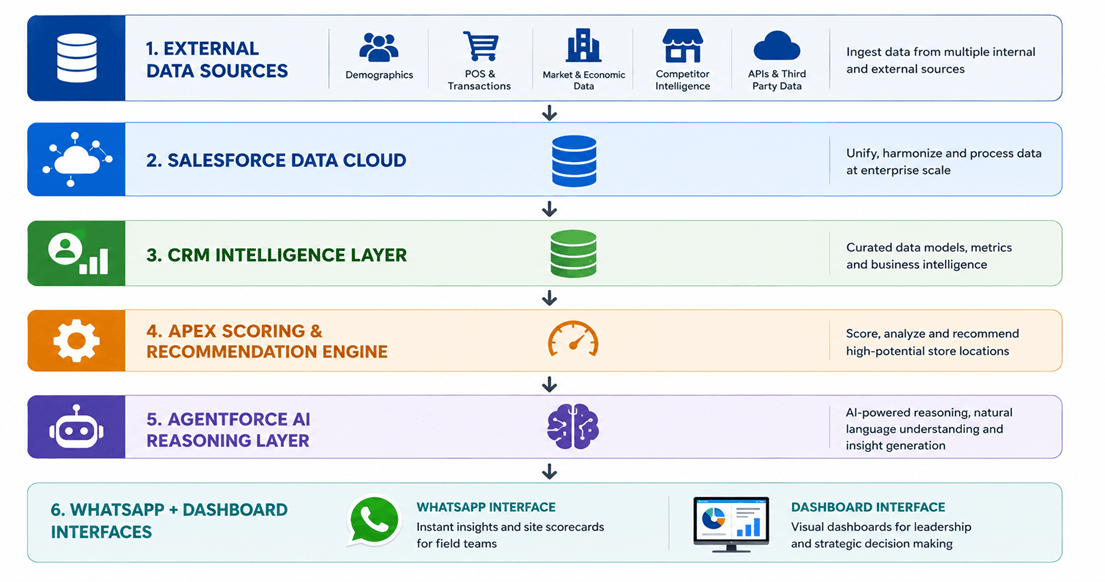The height and width of the screenshot is (582, 1105).
Task: Click the Market & Economic Data building icon
Action: point(584,46)
